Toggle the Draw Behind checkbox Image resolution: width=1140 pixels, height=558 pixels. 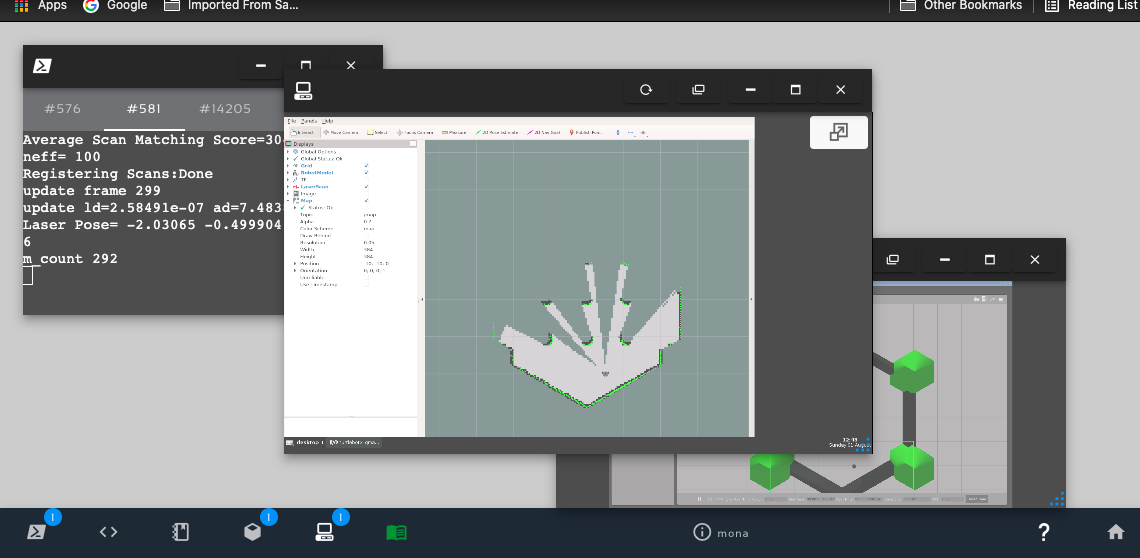pos(366,236)
